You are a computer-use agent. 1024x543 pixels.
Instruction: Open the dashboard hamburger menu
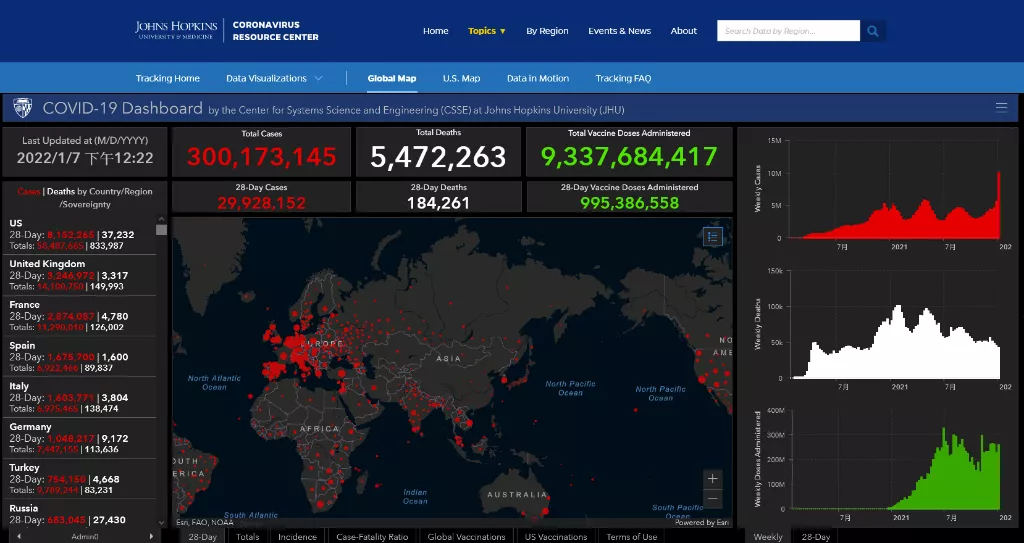(1001, 108)
